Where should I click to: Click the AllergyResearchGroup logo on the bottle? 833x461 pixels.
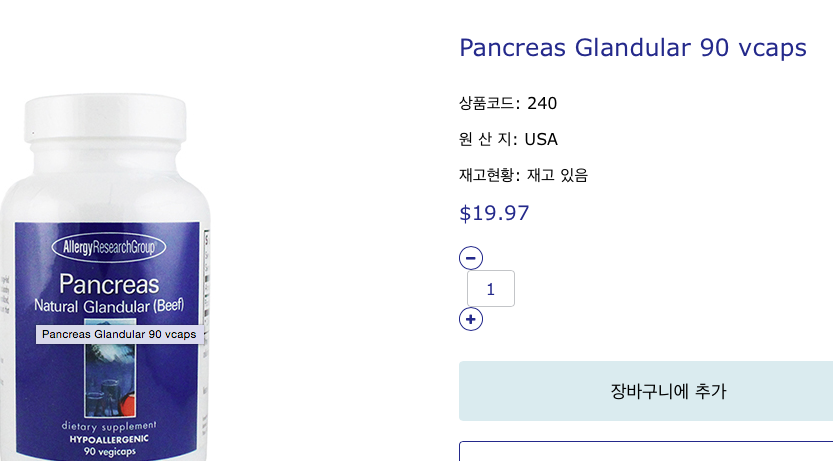[x=109, y=247]
